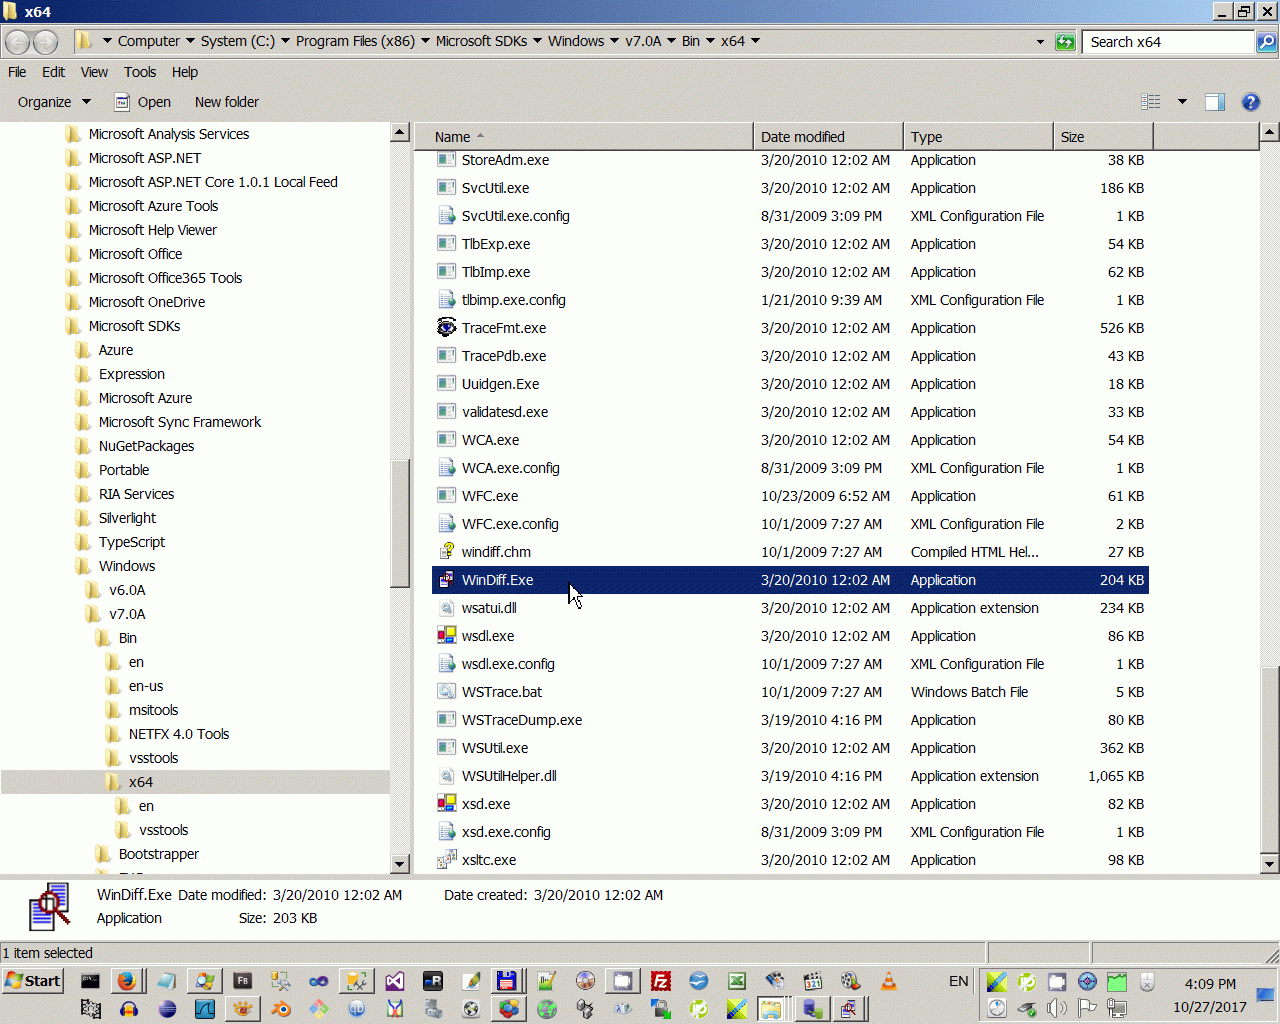Screen dimensions: 1280x1024
Task: Click the change view icon in toolbar
Action: pos(1151,102)
